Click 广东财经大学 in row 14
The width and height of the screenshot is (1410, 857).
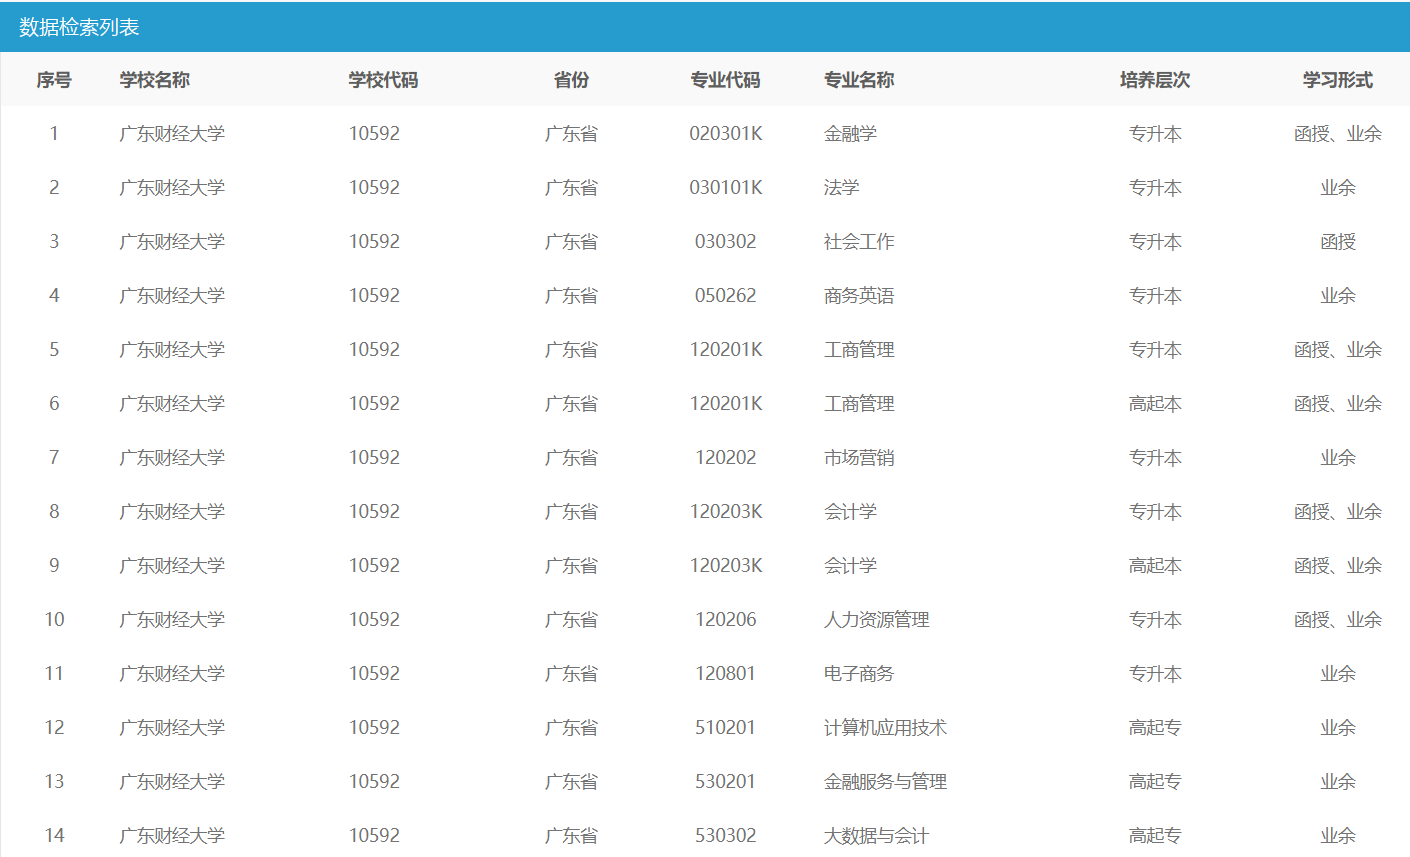click(x=172, y=836)
